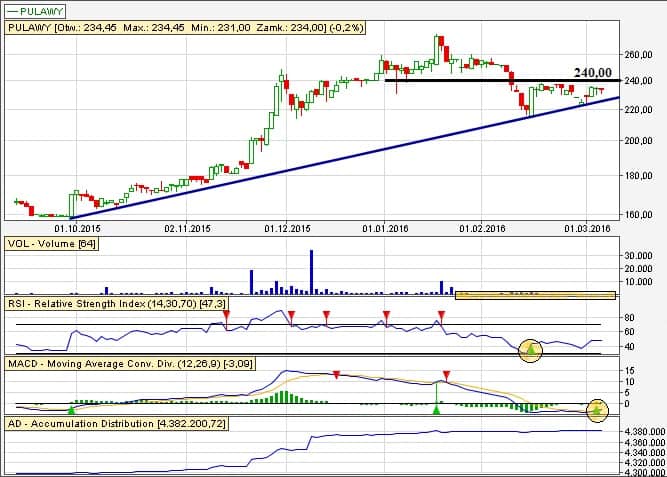Image resolution: width=667 pixels, height=477 pixels.
Task: Click the circled green RSI buy arrow
Action: coord(531,348)
